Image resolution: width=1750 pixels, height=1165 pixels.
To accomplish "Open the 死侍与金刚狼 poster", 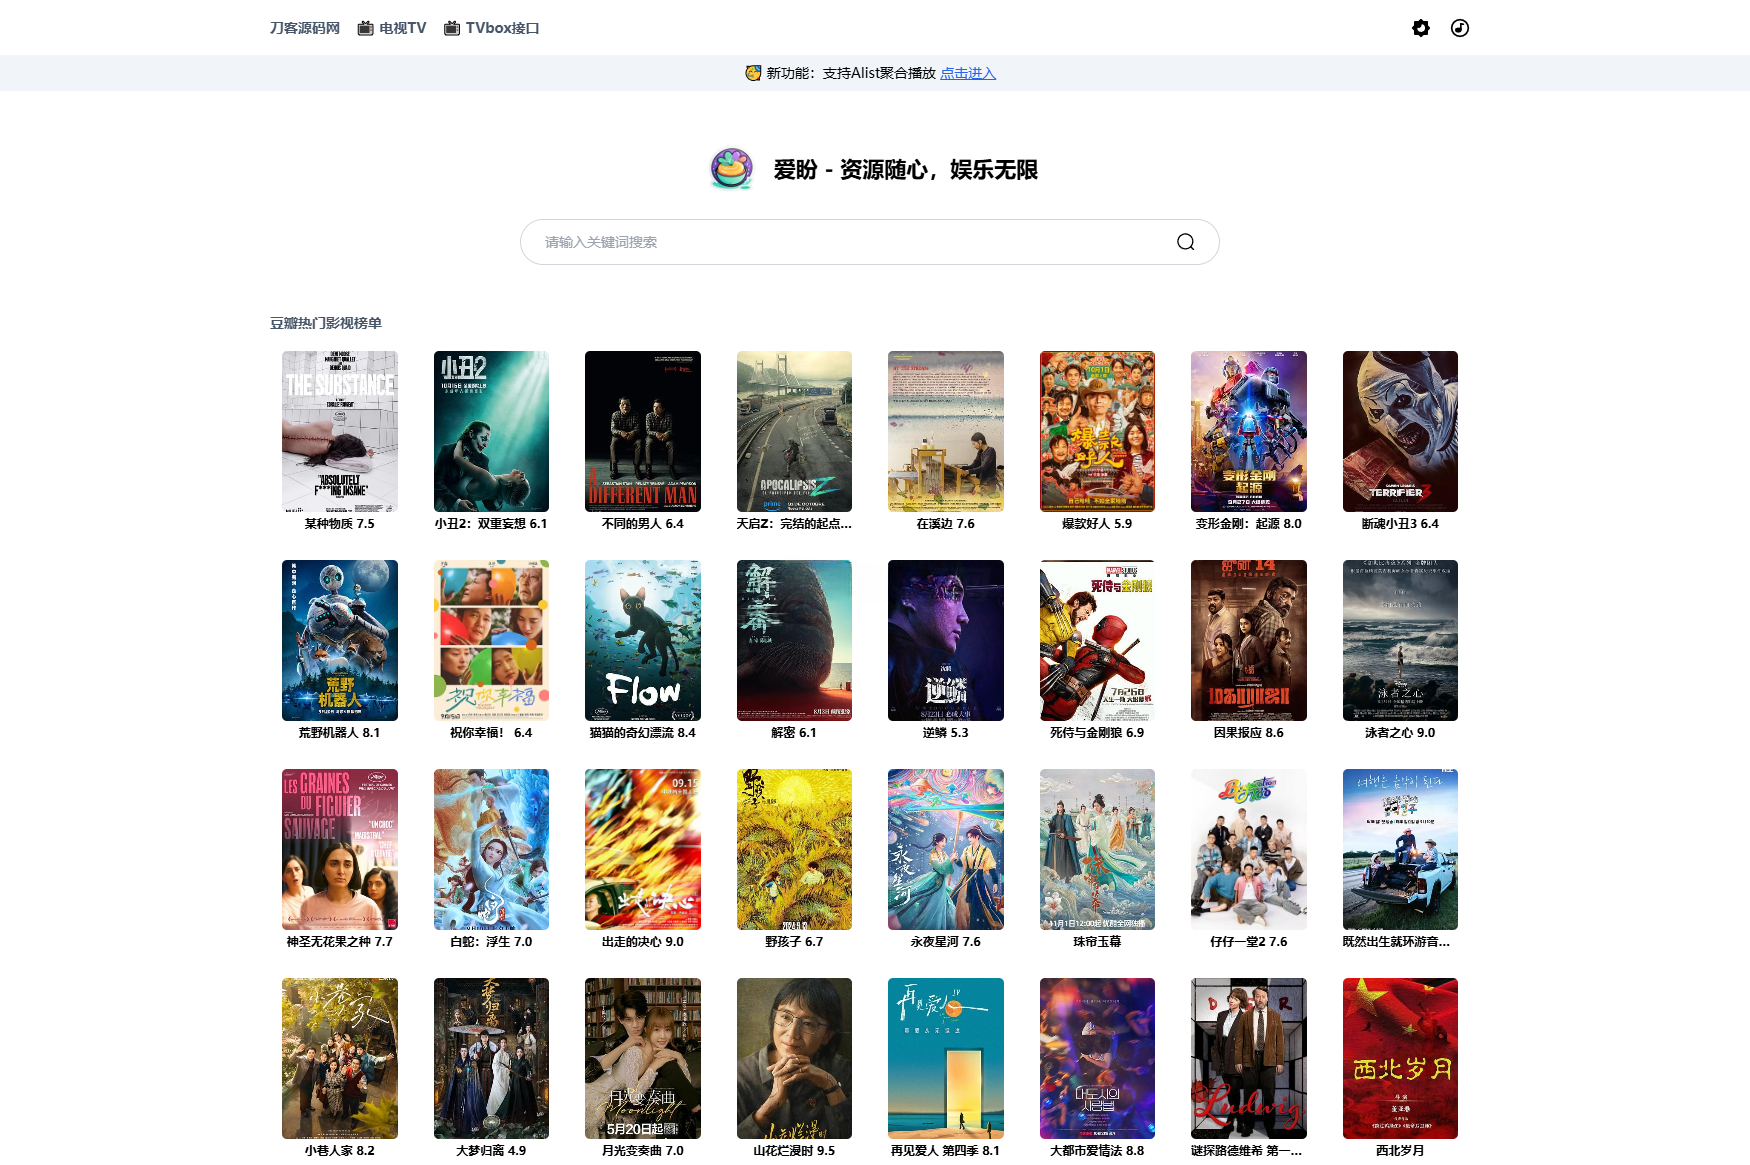I will pyautogui.click(x=1097, y=640).
